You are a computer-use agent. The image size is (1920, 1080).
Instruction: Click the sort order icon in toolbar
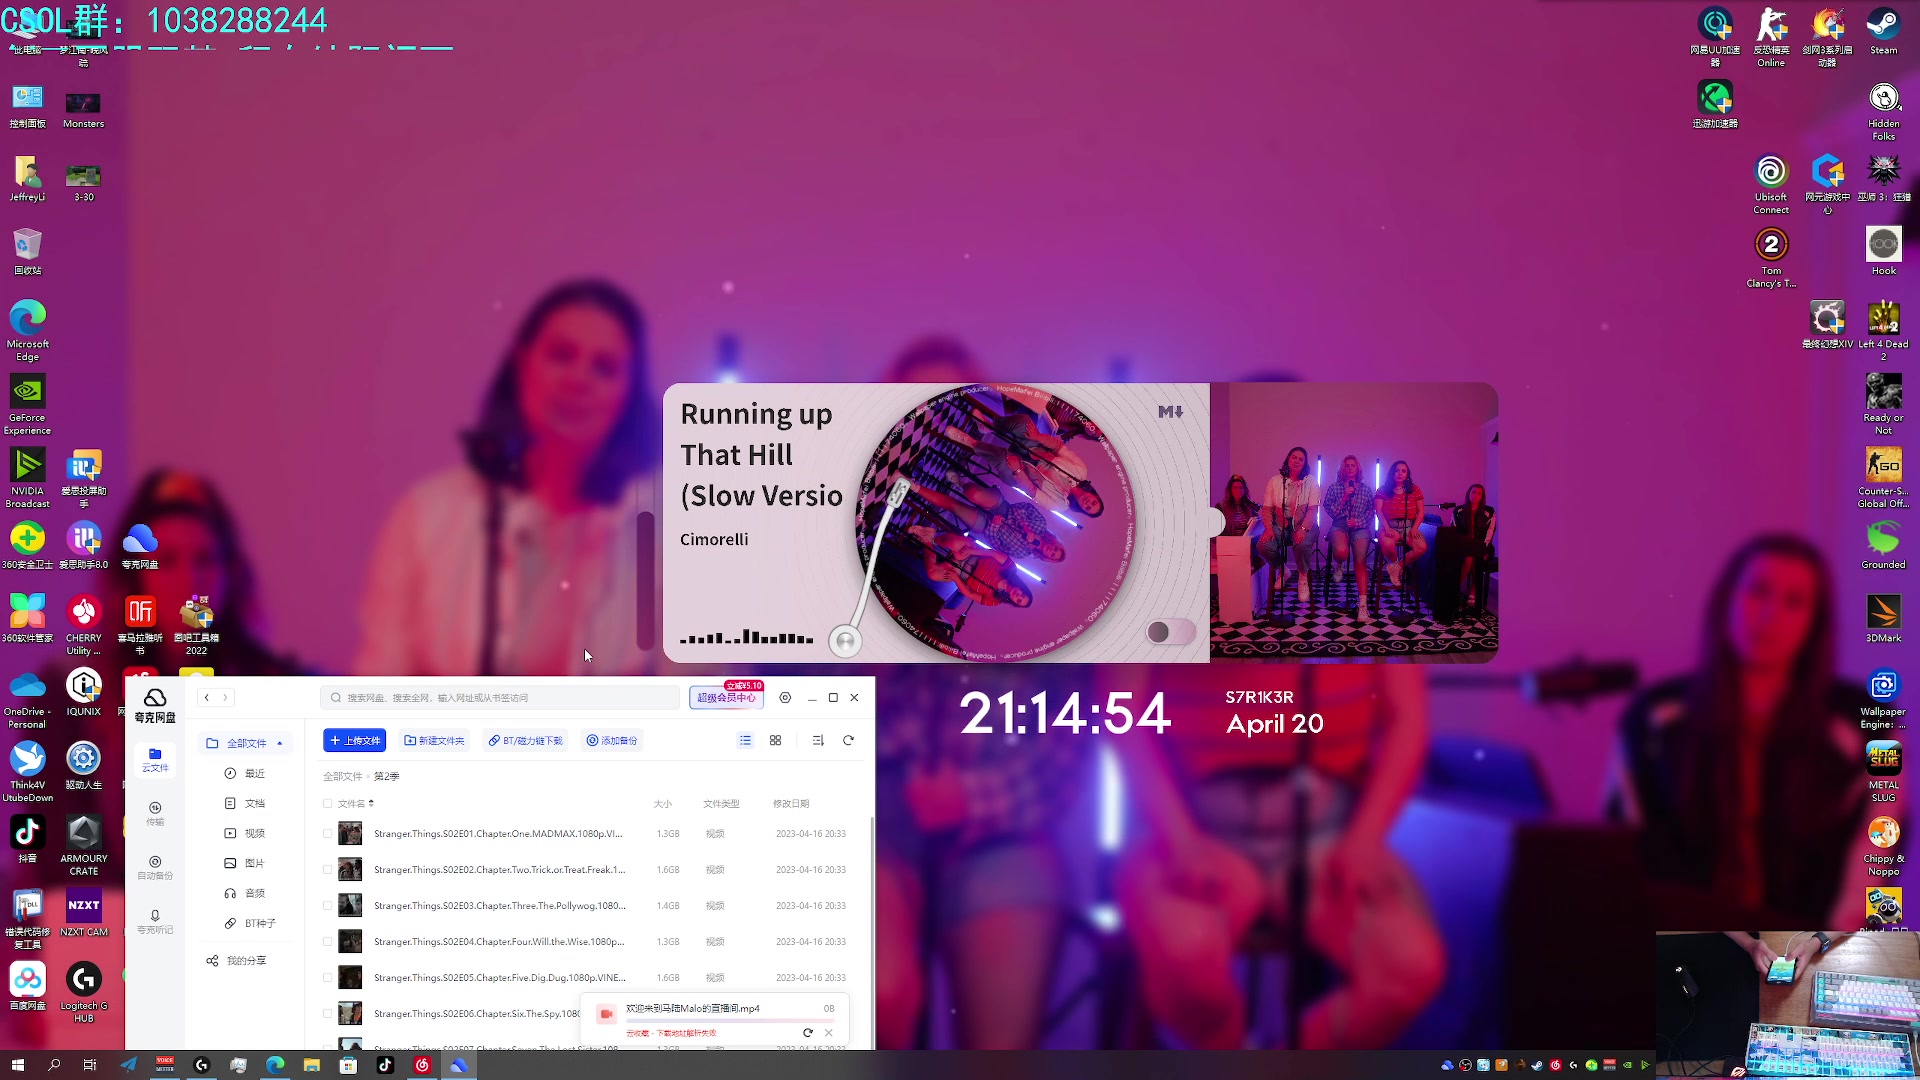coord(818,740)
